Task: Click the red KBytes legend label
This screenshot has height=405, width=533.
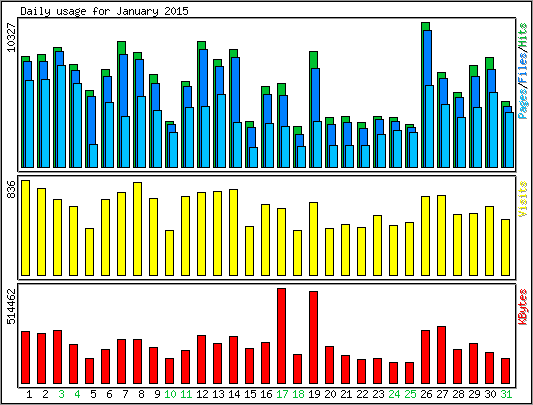Action: click(x=523, y=307)
